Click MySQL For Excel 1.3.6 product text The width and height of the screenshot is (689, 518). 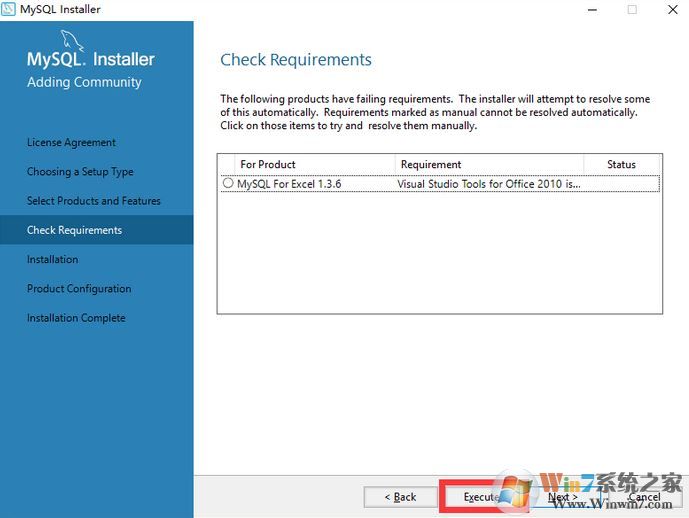[x=289, y=184]
